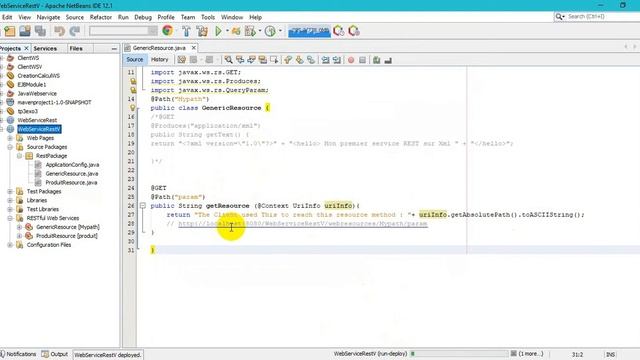
Task: Click Stop Macro Recording icon
Action: tap(362, 60)
